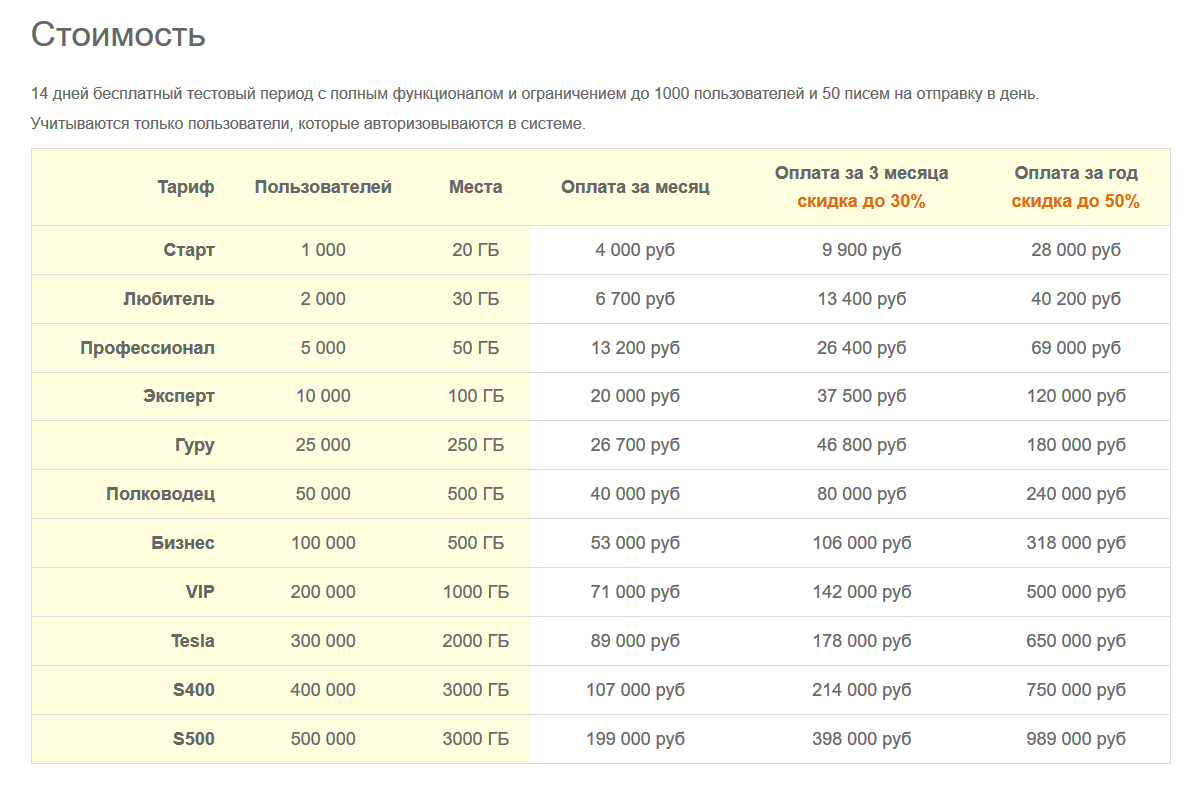Click the "46 800 руб" three-month price
The height and width of the screenshot is (786, 1204).
pos(861,445)
